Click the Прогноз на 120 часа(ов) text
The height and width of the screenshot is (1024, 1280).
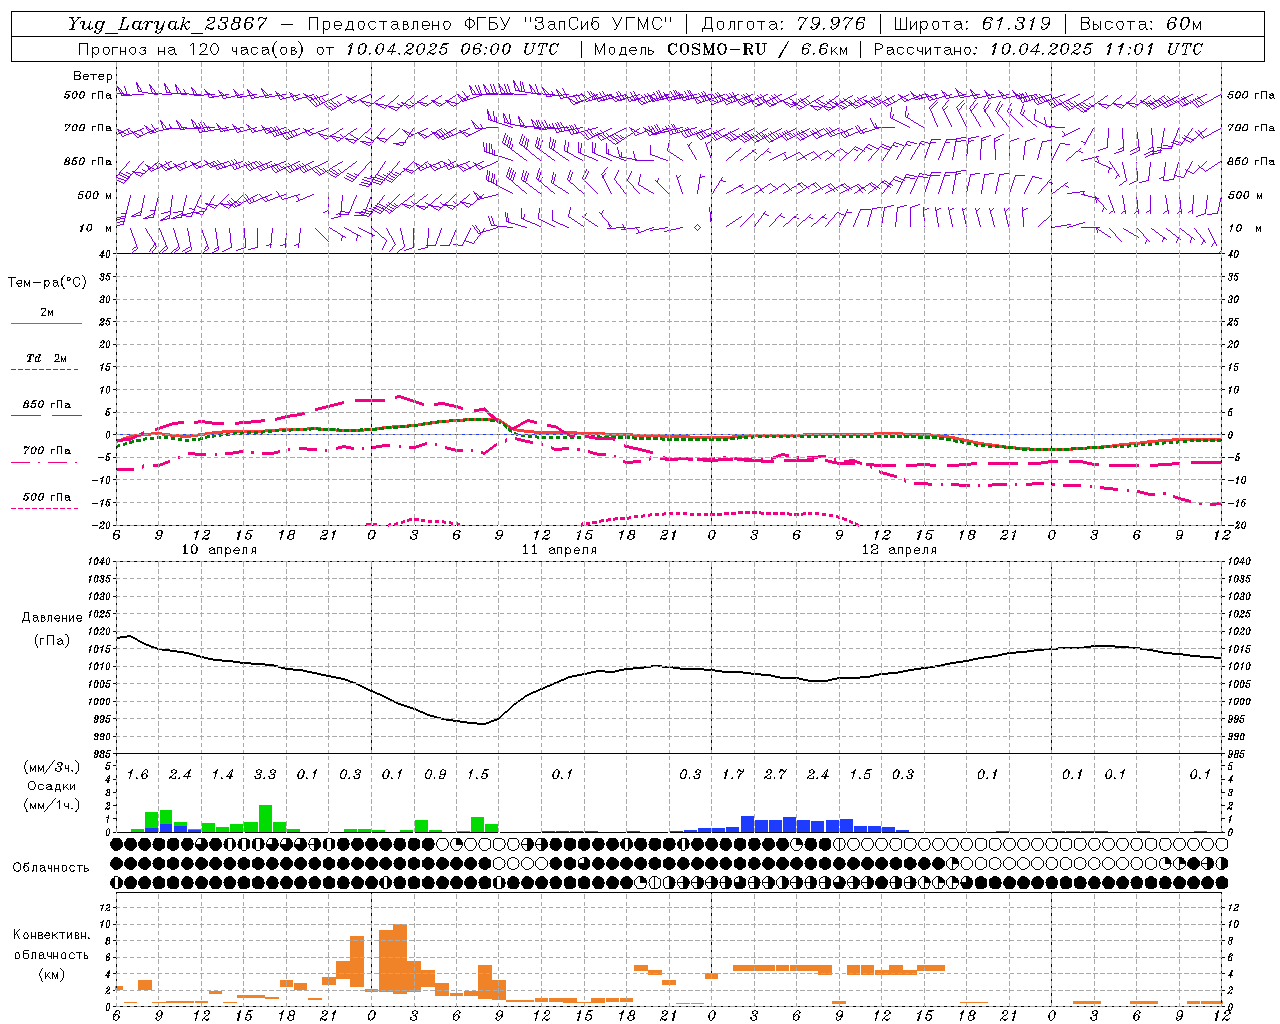[x=192, y=49]
